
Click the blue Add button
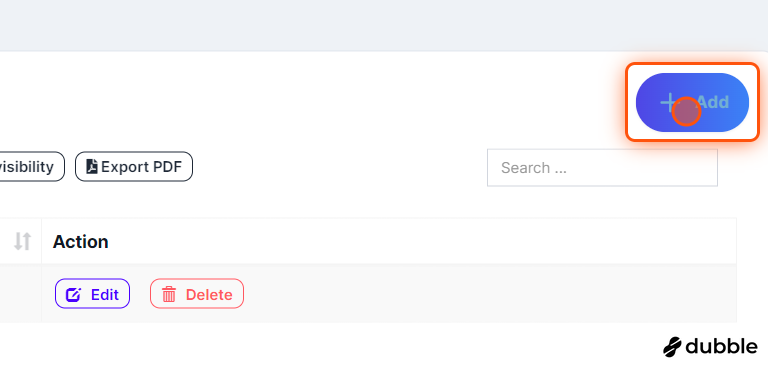pos(692,102)
